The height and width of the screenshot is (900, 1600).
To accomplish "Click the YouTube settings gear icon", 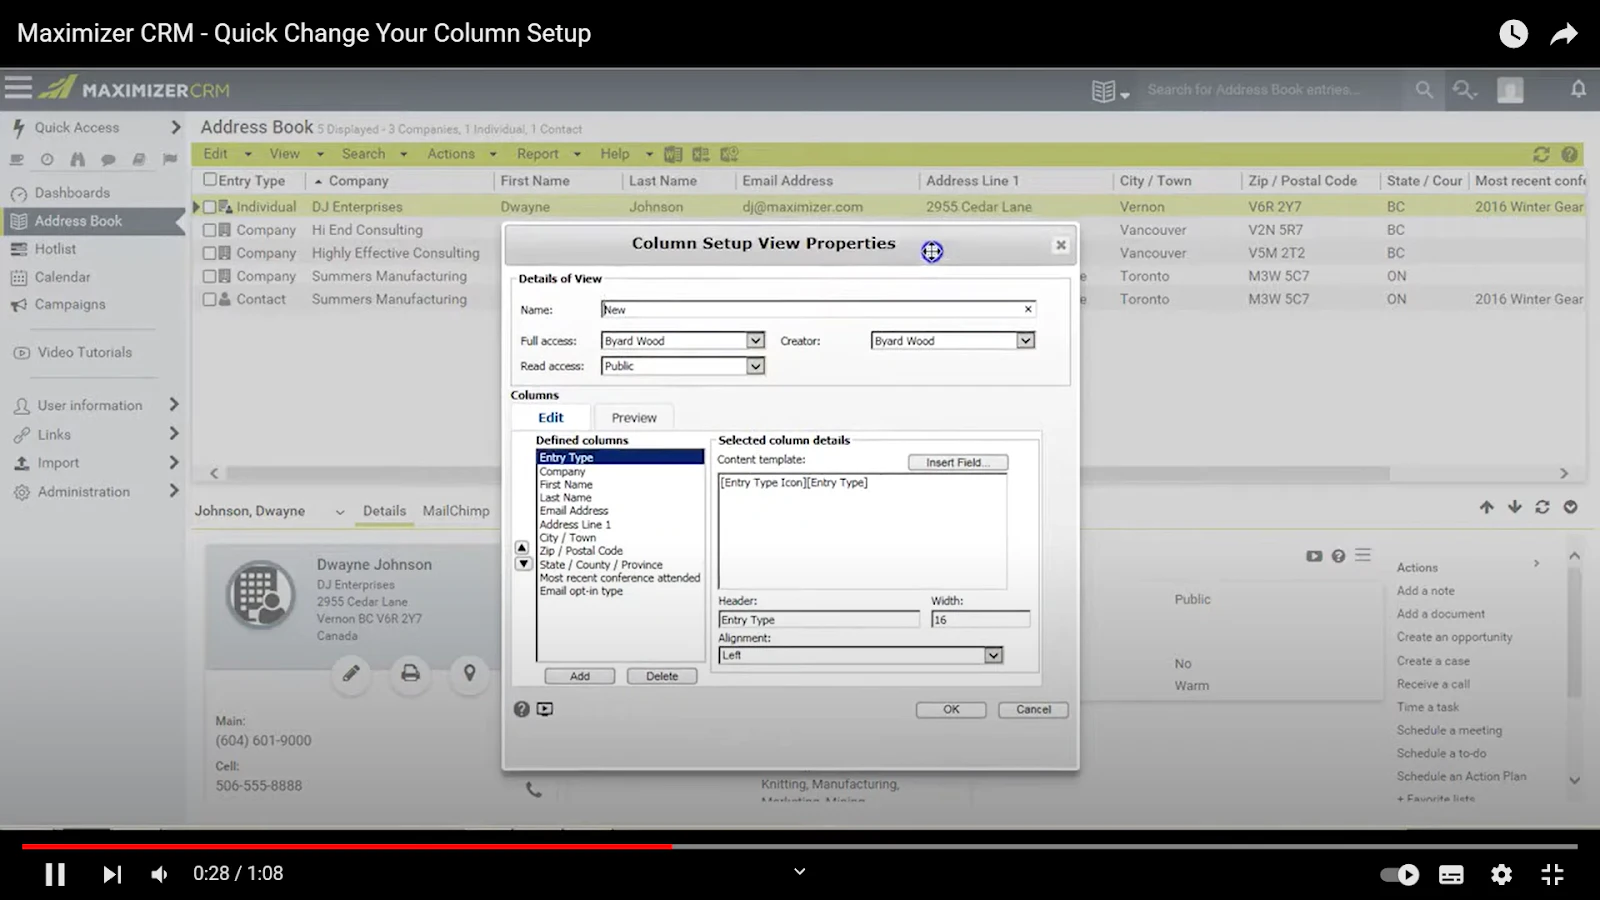I will point(1501,874).
